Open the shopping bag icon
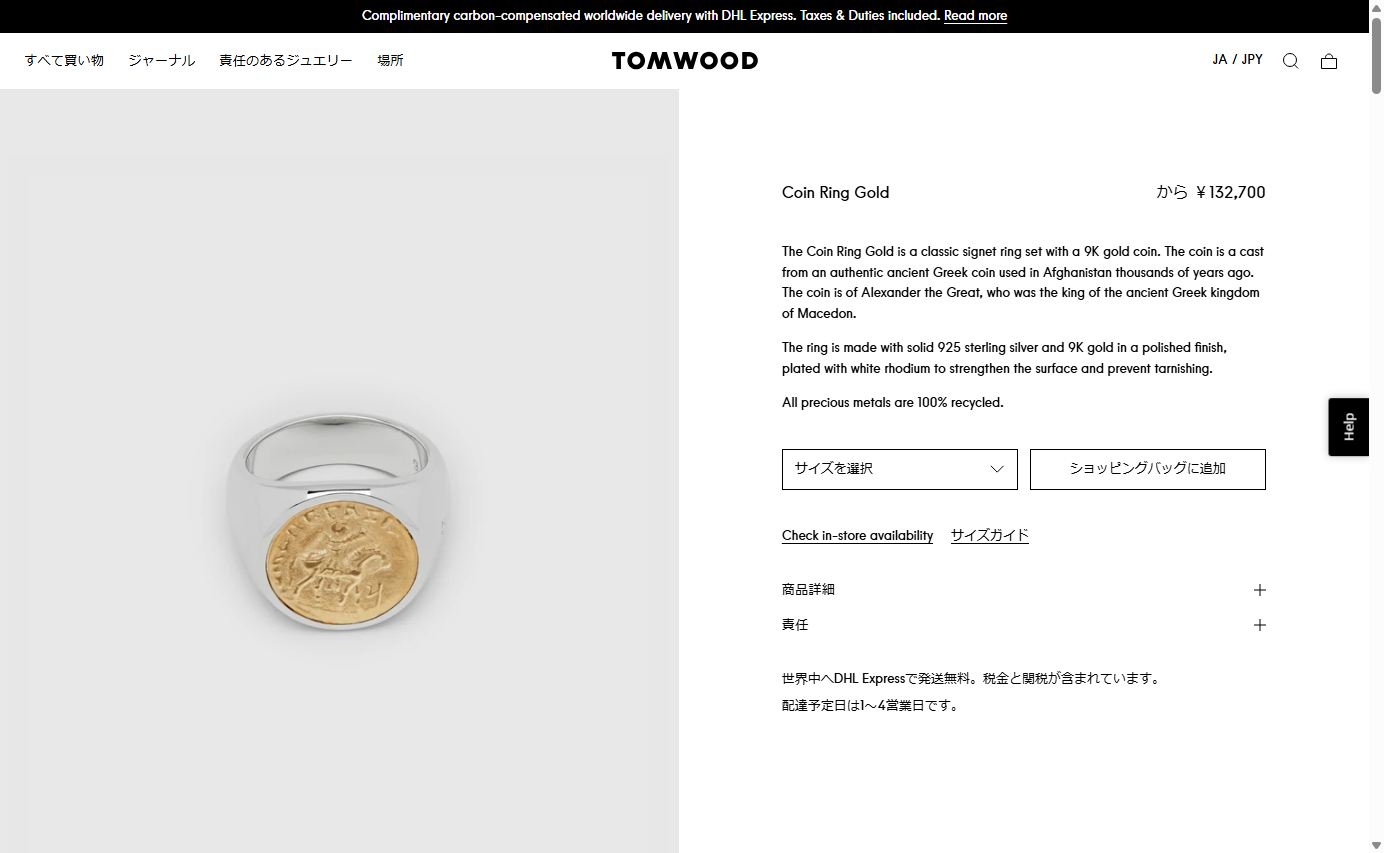This screenshot has width=1384, height=853. (1328, 61)
